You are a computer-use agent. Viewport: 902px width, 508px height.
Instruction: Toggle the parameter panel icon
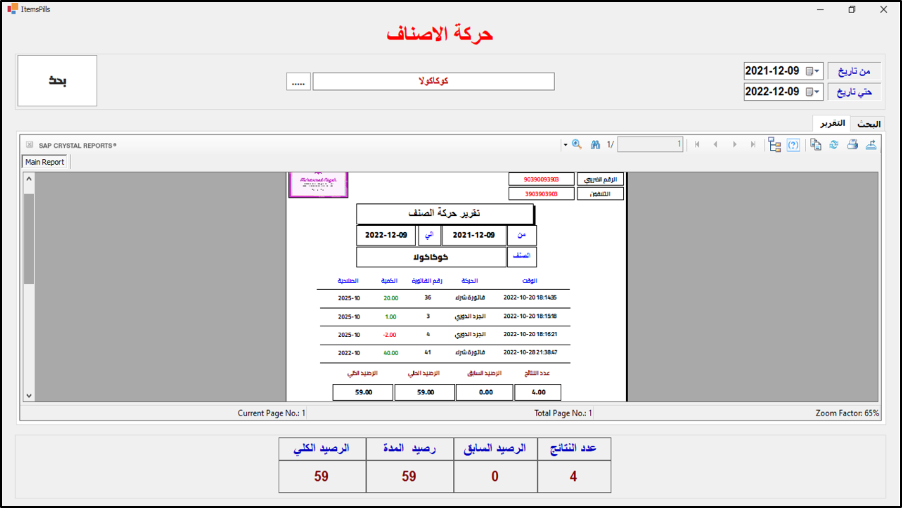(793, 145)
